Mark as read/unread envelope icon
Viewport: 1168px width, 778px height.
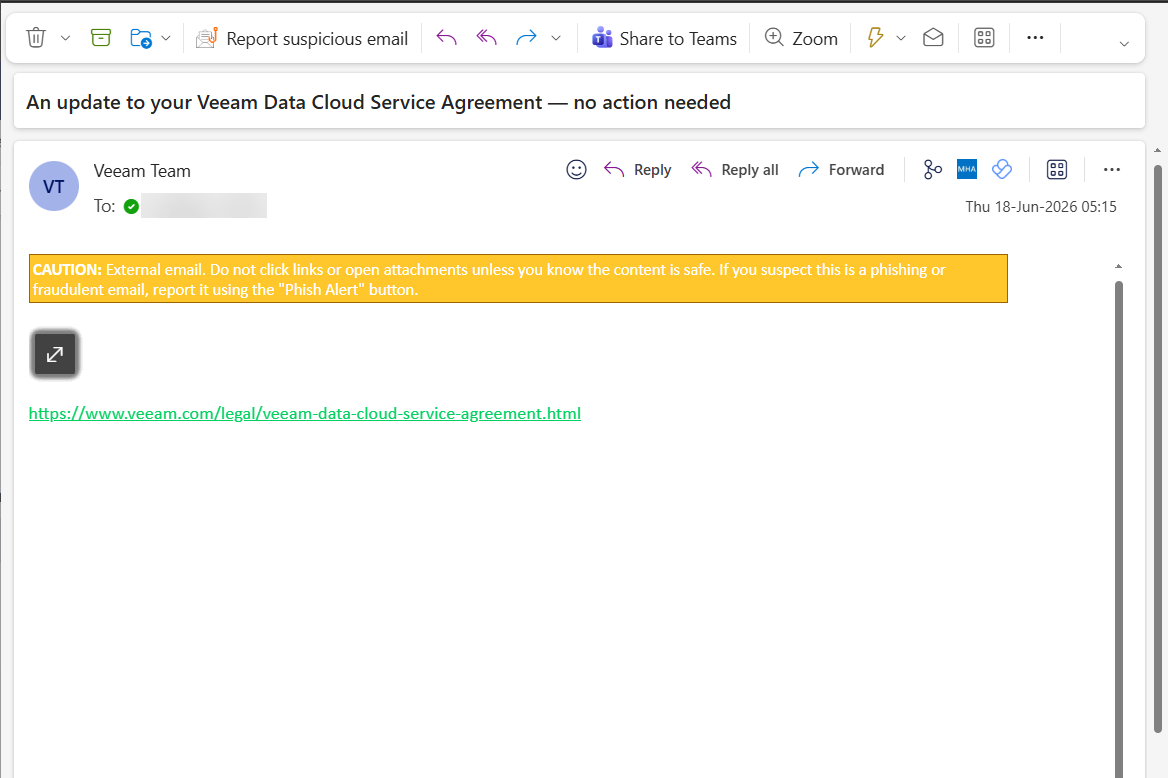click(933, 38)
